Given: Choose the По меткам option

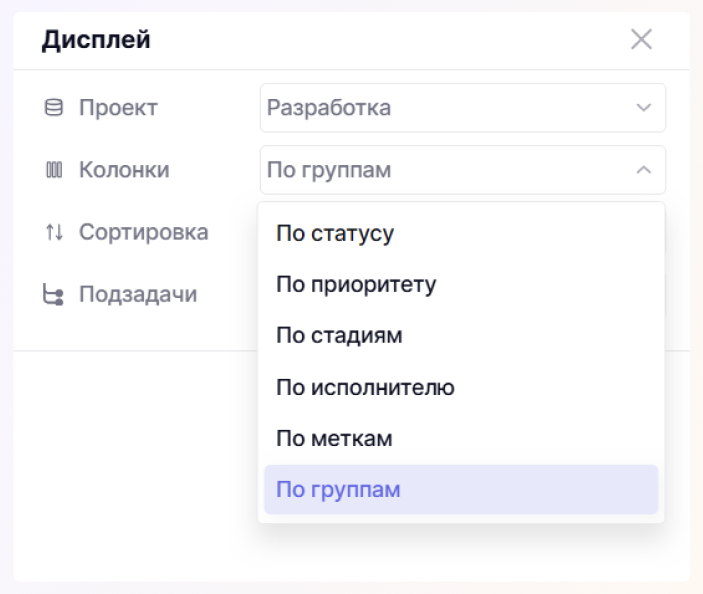Looking at the screenshot, I should pyautogui.click(x=334, y=438).
